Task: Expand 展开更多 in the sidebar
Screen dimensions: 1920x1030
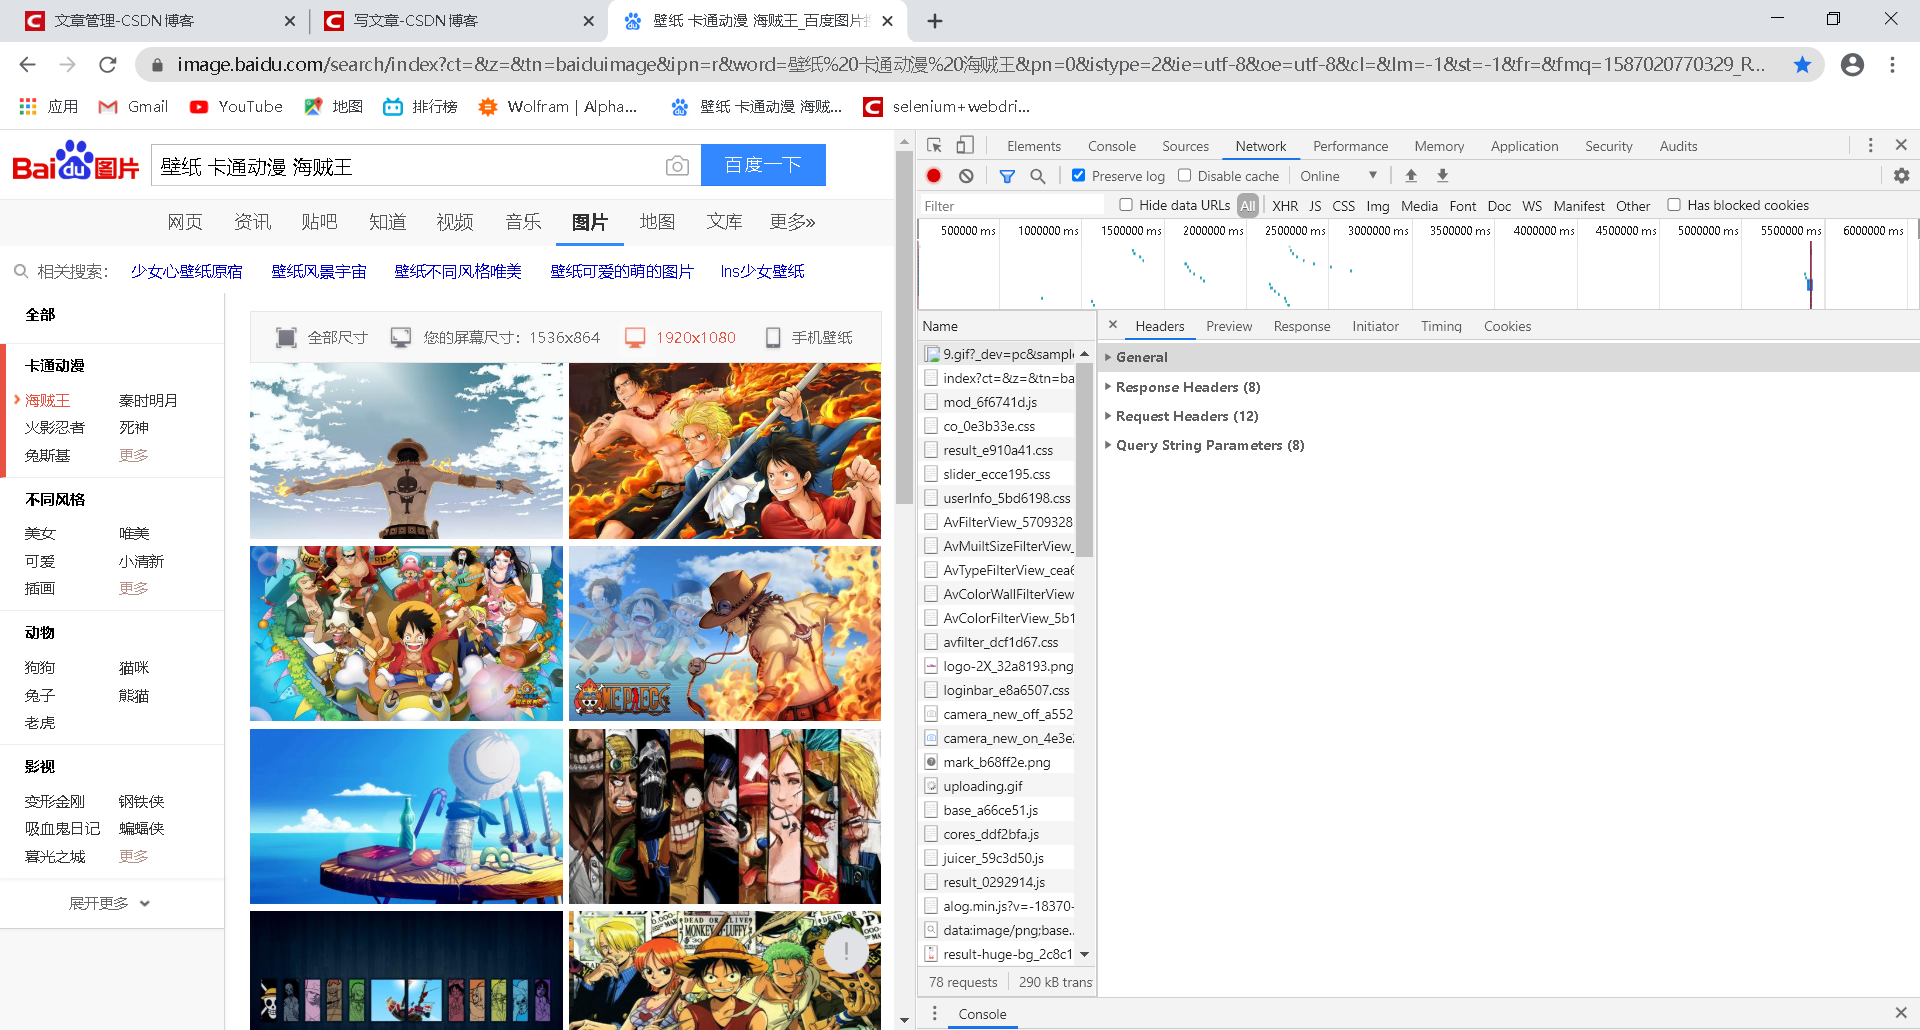Action: click(109, 903)
